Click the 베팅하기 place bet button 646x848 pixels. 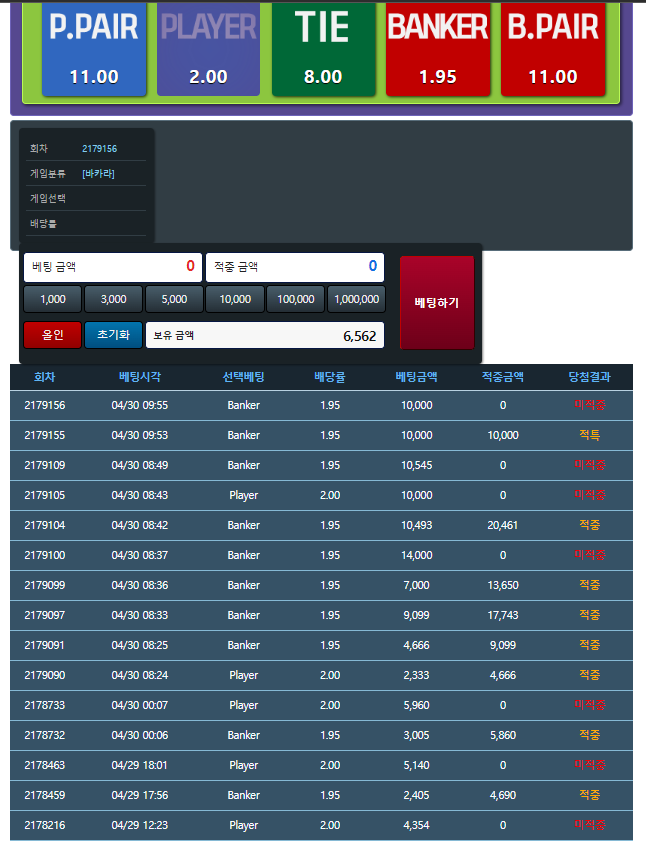click(x=436, y=302)
